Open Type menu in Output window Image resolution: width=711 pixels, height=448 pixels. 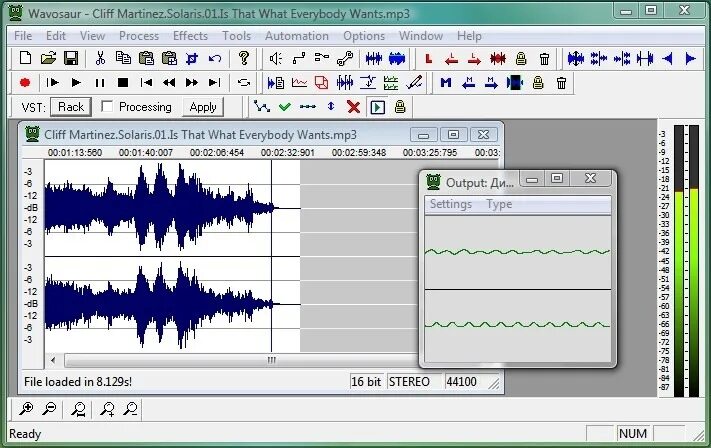pos(499,204)
